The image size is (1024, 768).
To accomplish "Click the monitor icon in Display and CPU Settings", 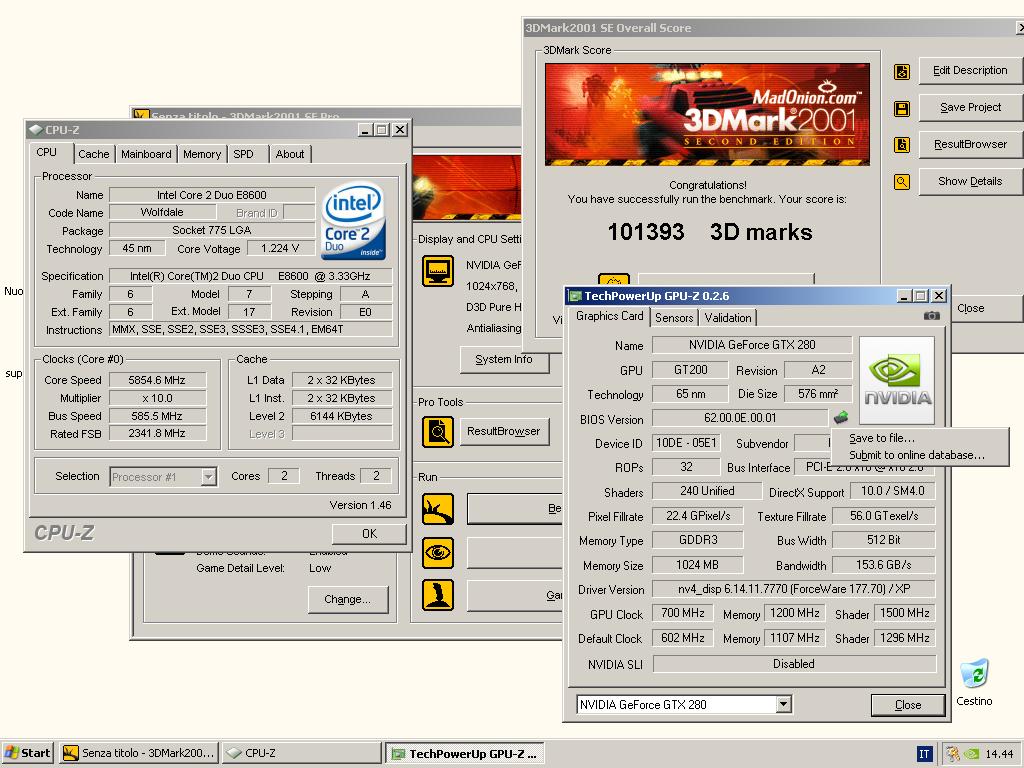I will point(438,271).
